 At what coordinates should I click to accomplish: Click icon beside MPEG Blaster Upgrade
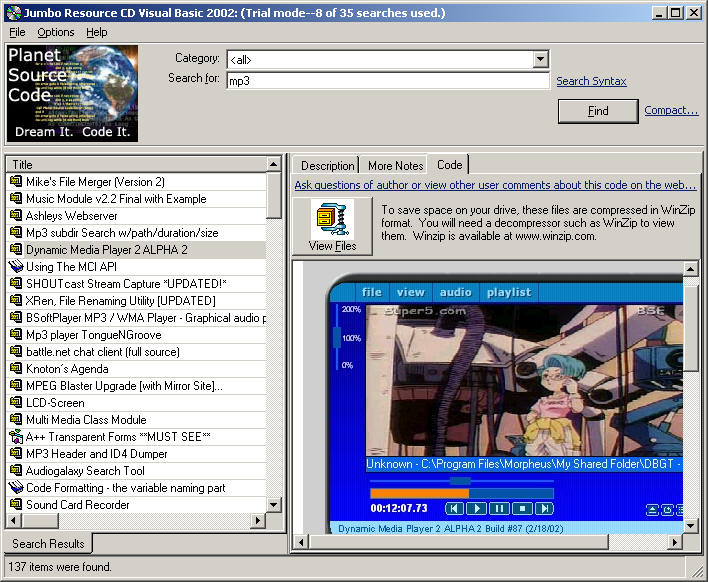pos(16,386)
